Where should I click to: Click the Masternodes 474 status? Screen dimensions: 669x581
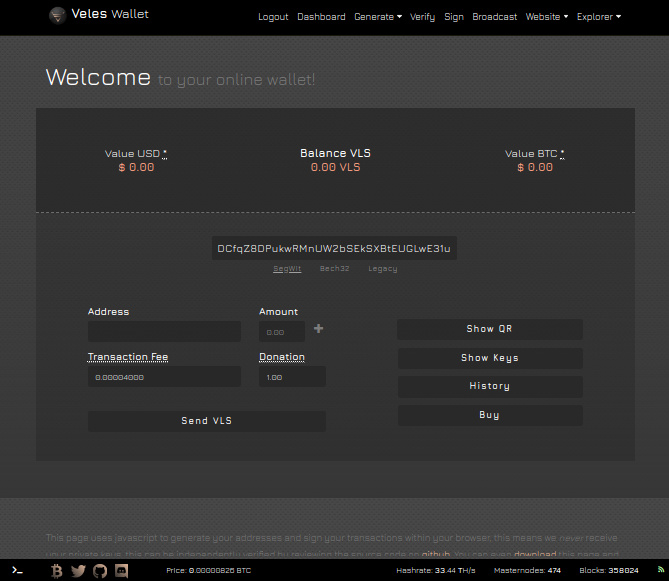[527, 570]
